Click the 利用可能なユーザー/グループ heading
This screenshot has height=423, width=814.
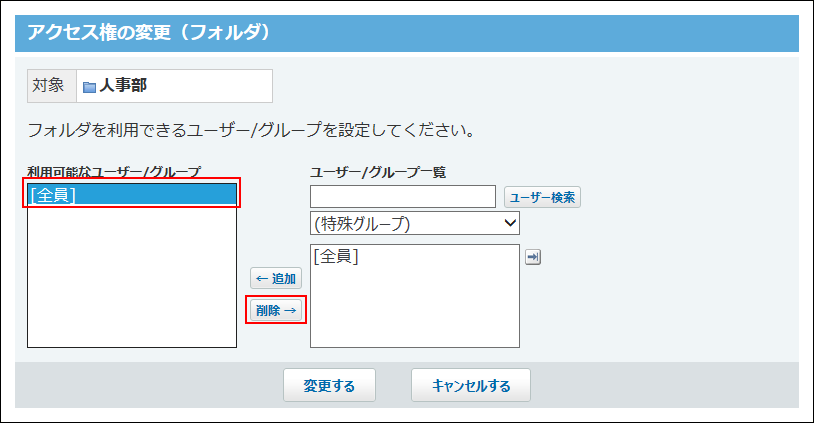114,172
